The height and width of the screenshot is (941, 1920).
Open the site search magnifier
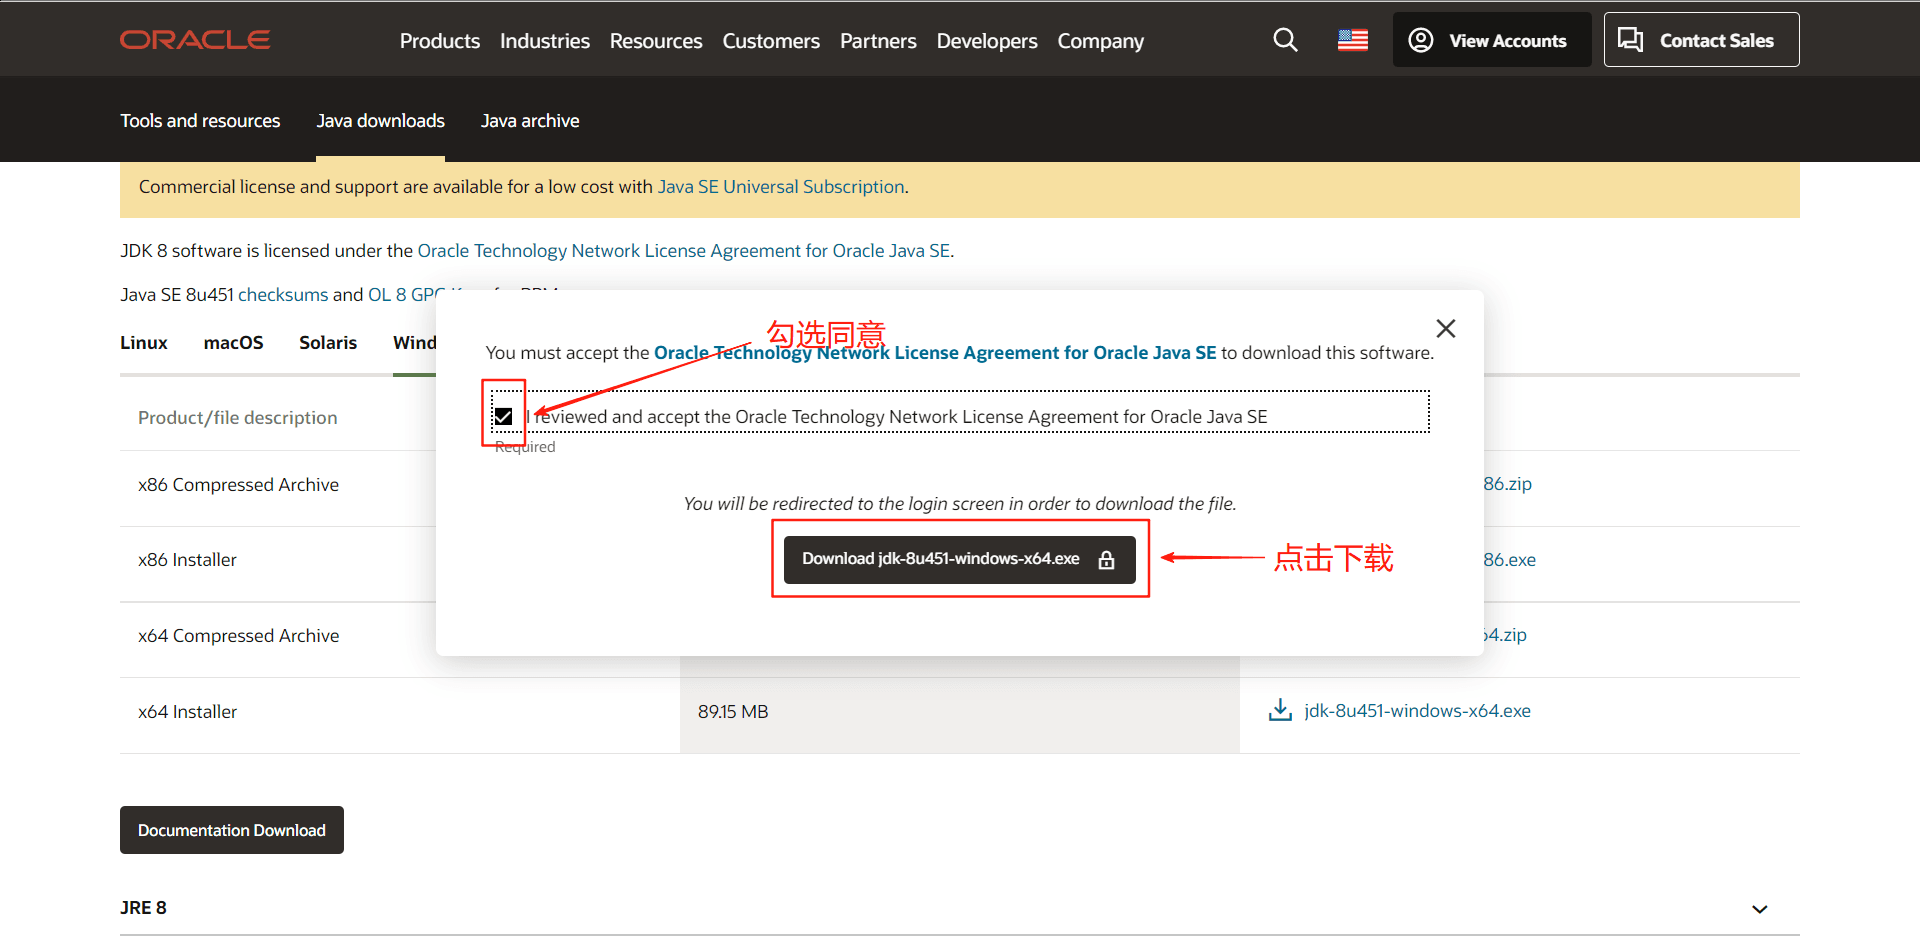[x=1285, y=40]
